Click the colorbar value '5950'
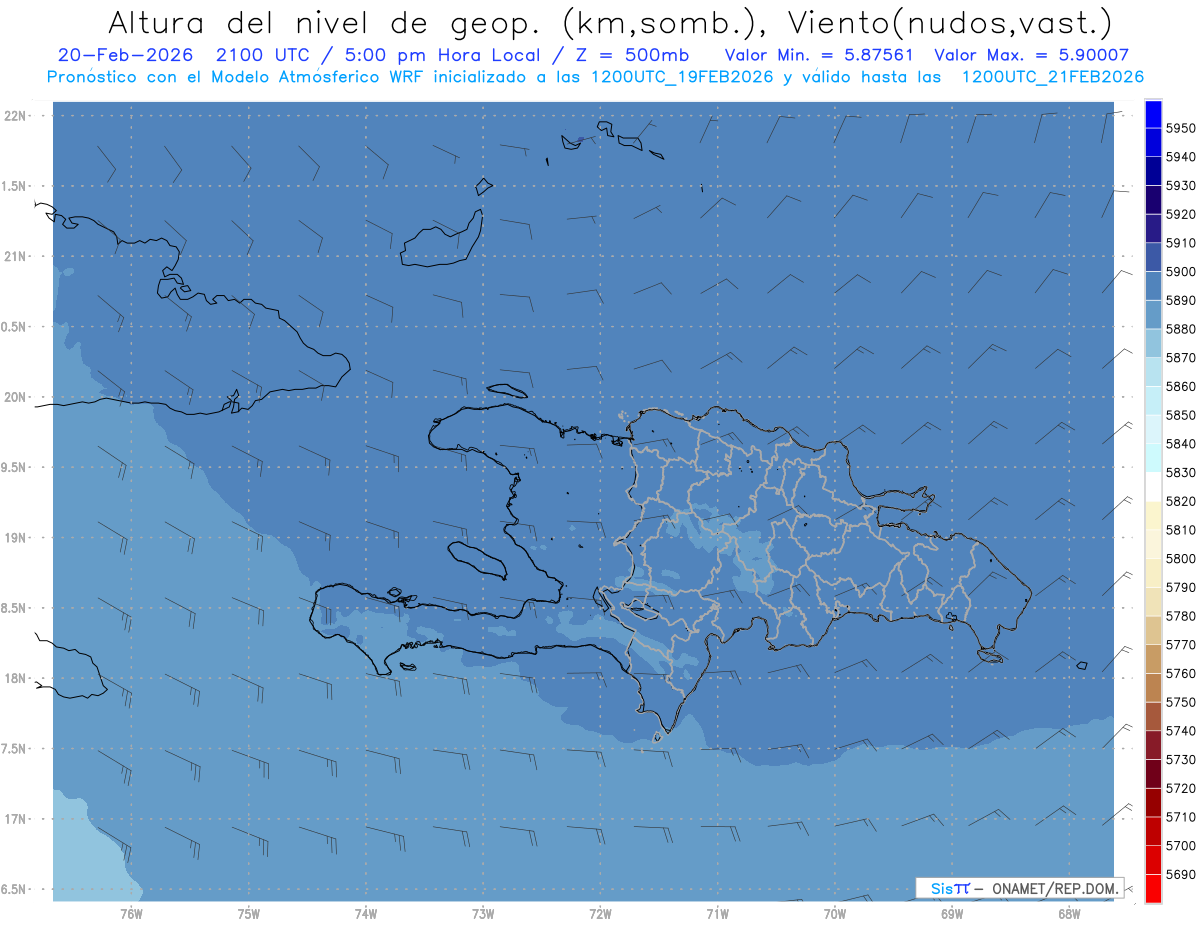Viewport: 1200px width, 927px height. [x=1180, y=128]
